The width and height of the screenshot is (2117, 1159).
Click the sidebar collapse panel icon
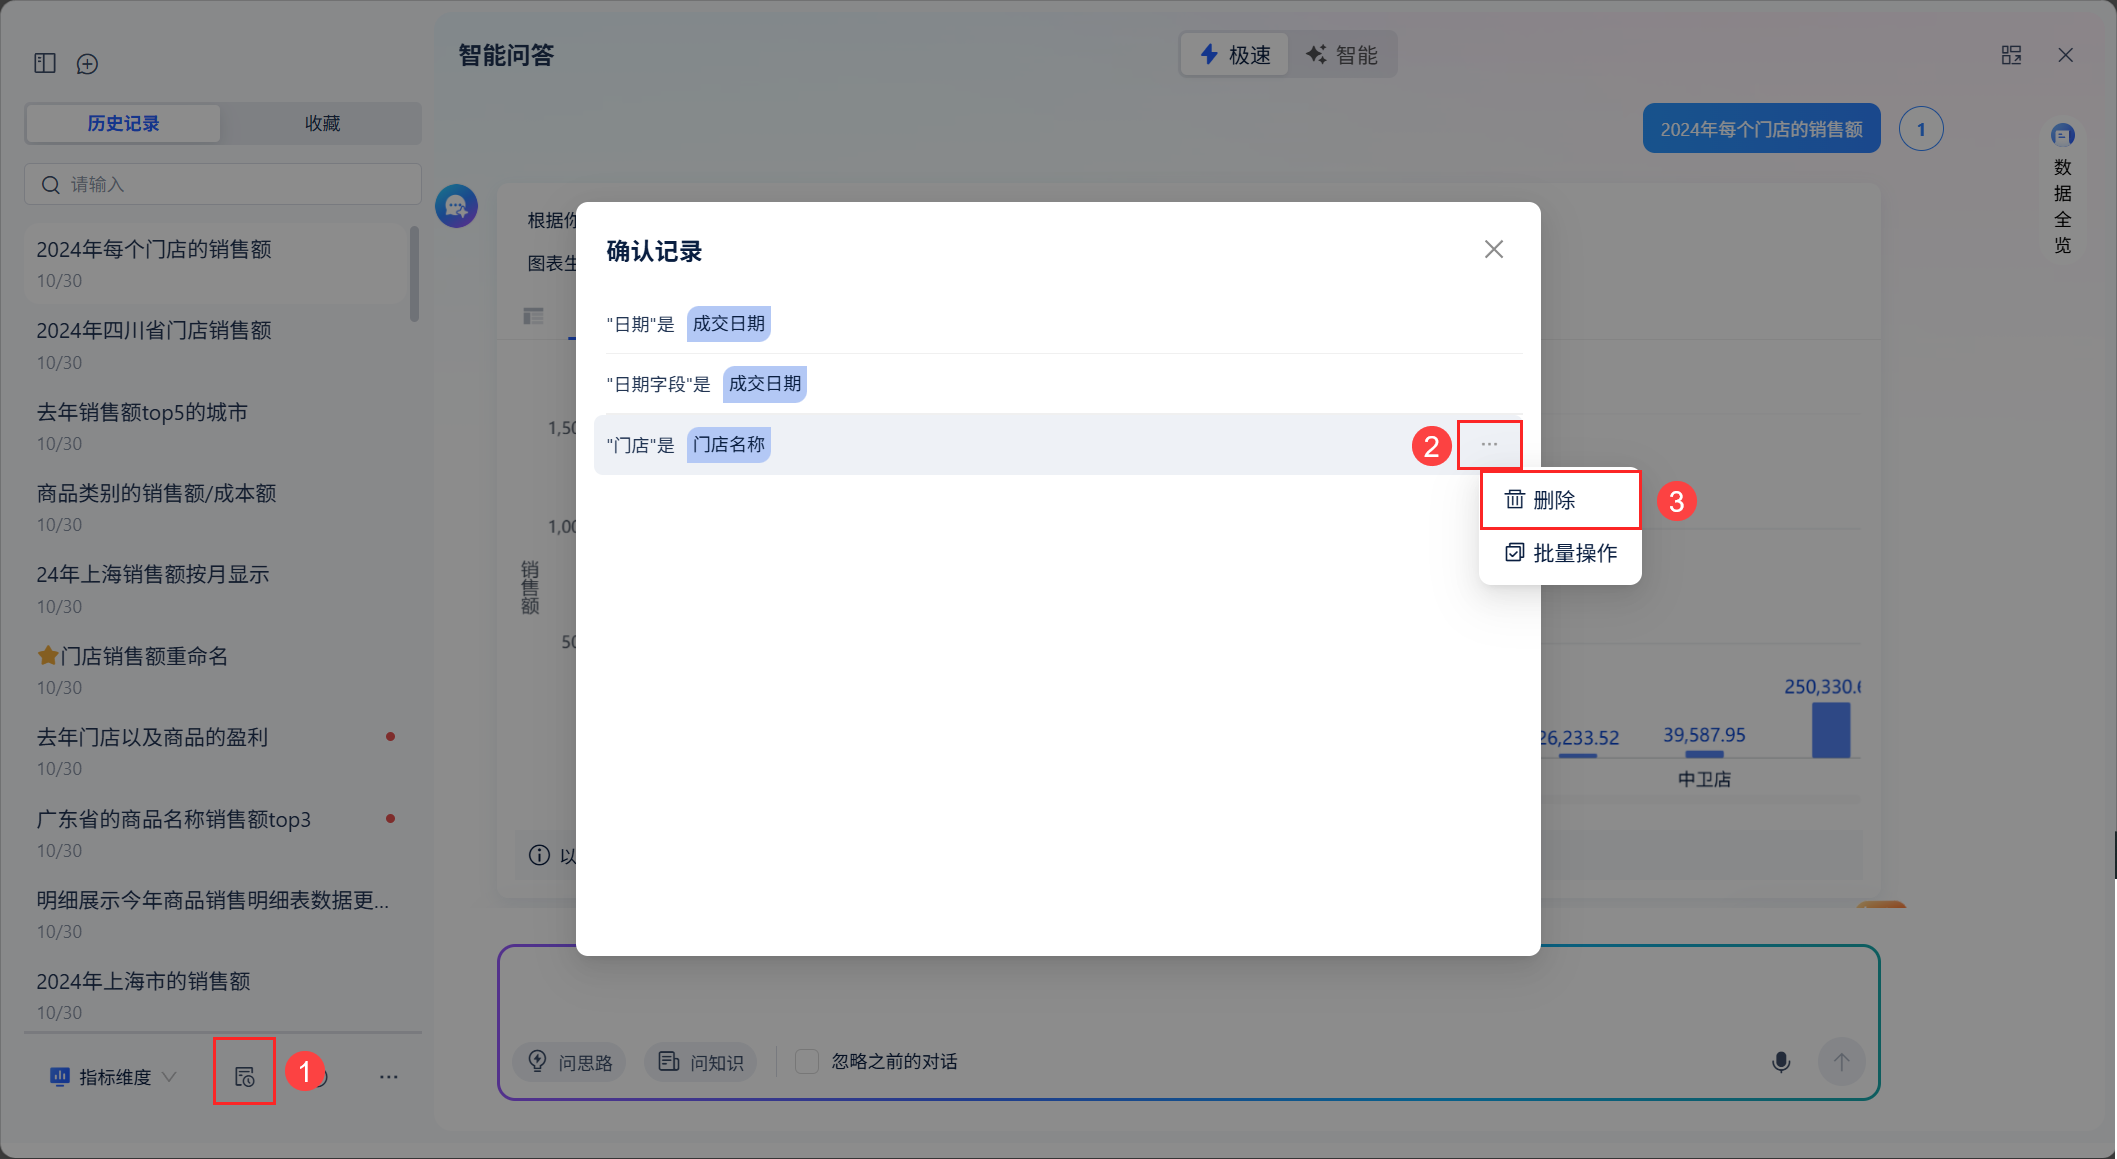(45, 63)
